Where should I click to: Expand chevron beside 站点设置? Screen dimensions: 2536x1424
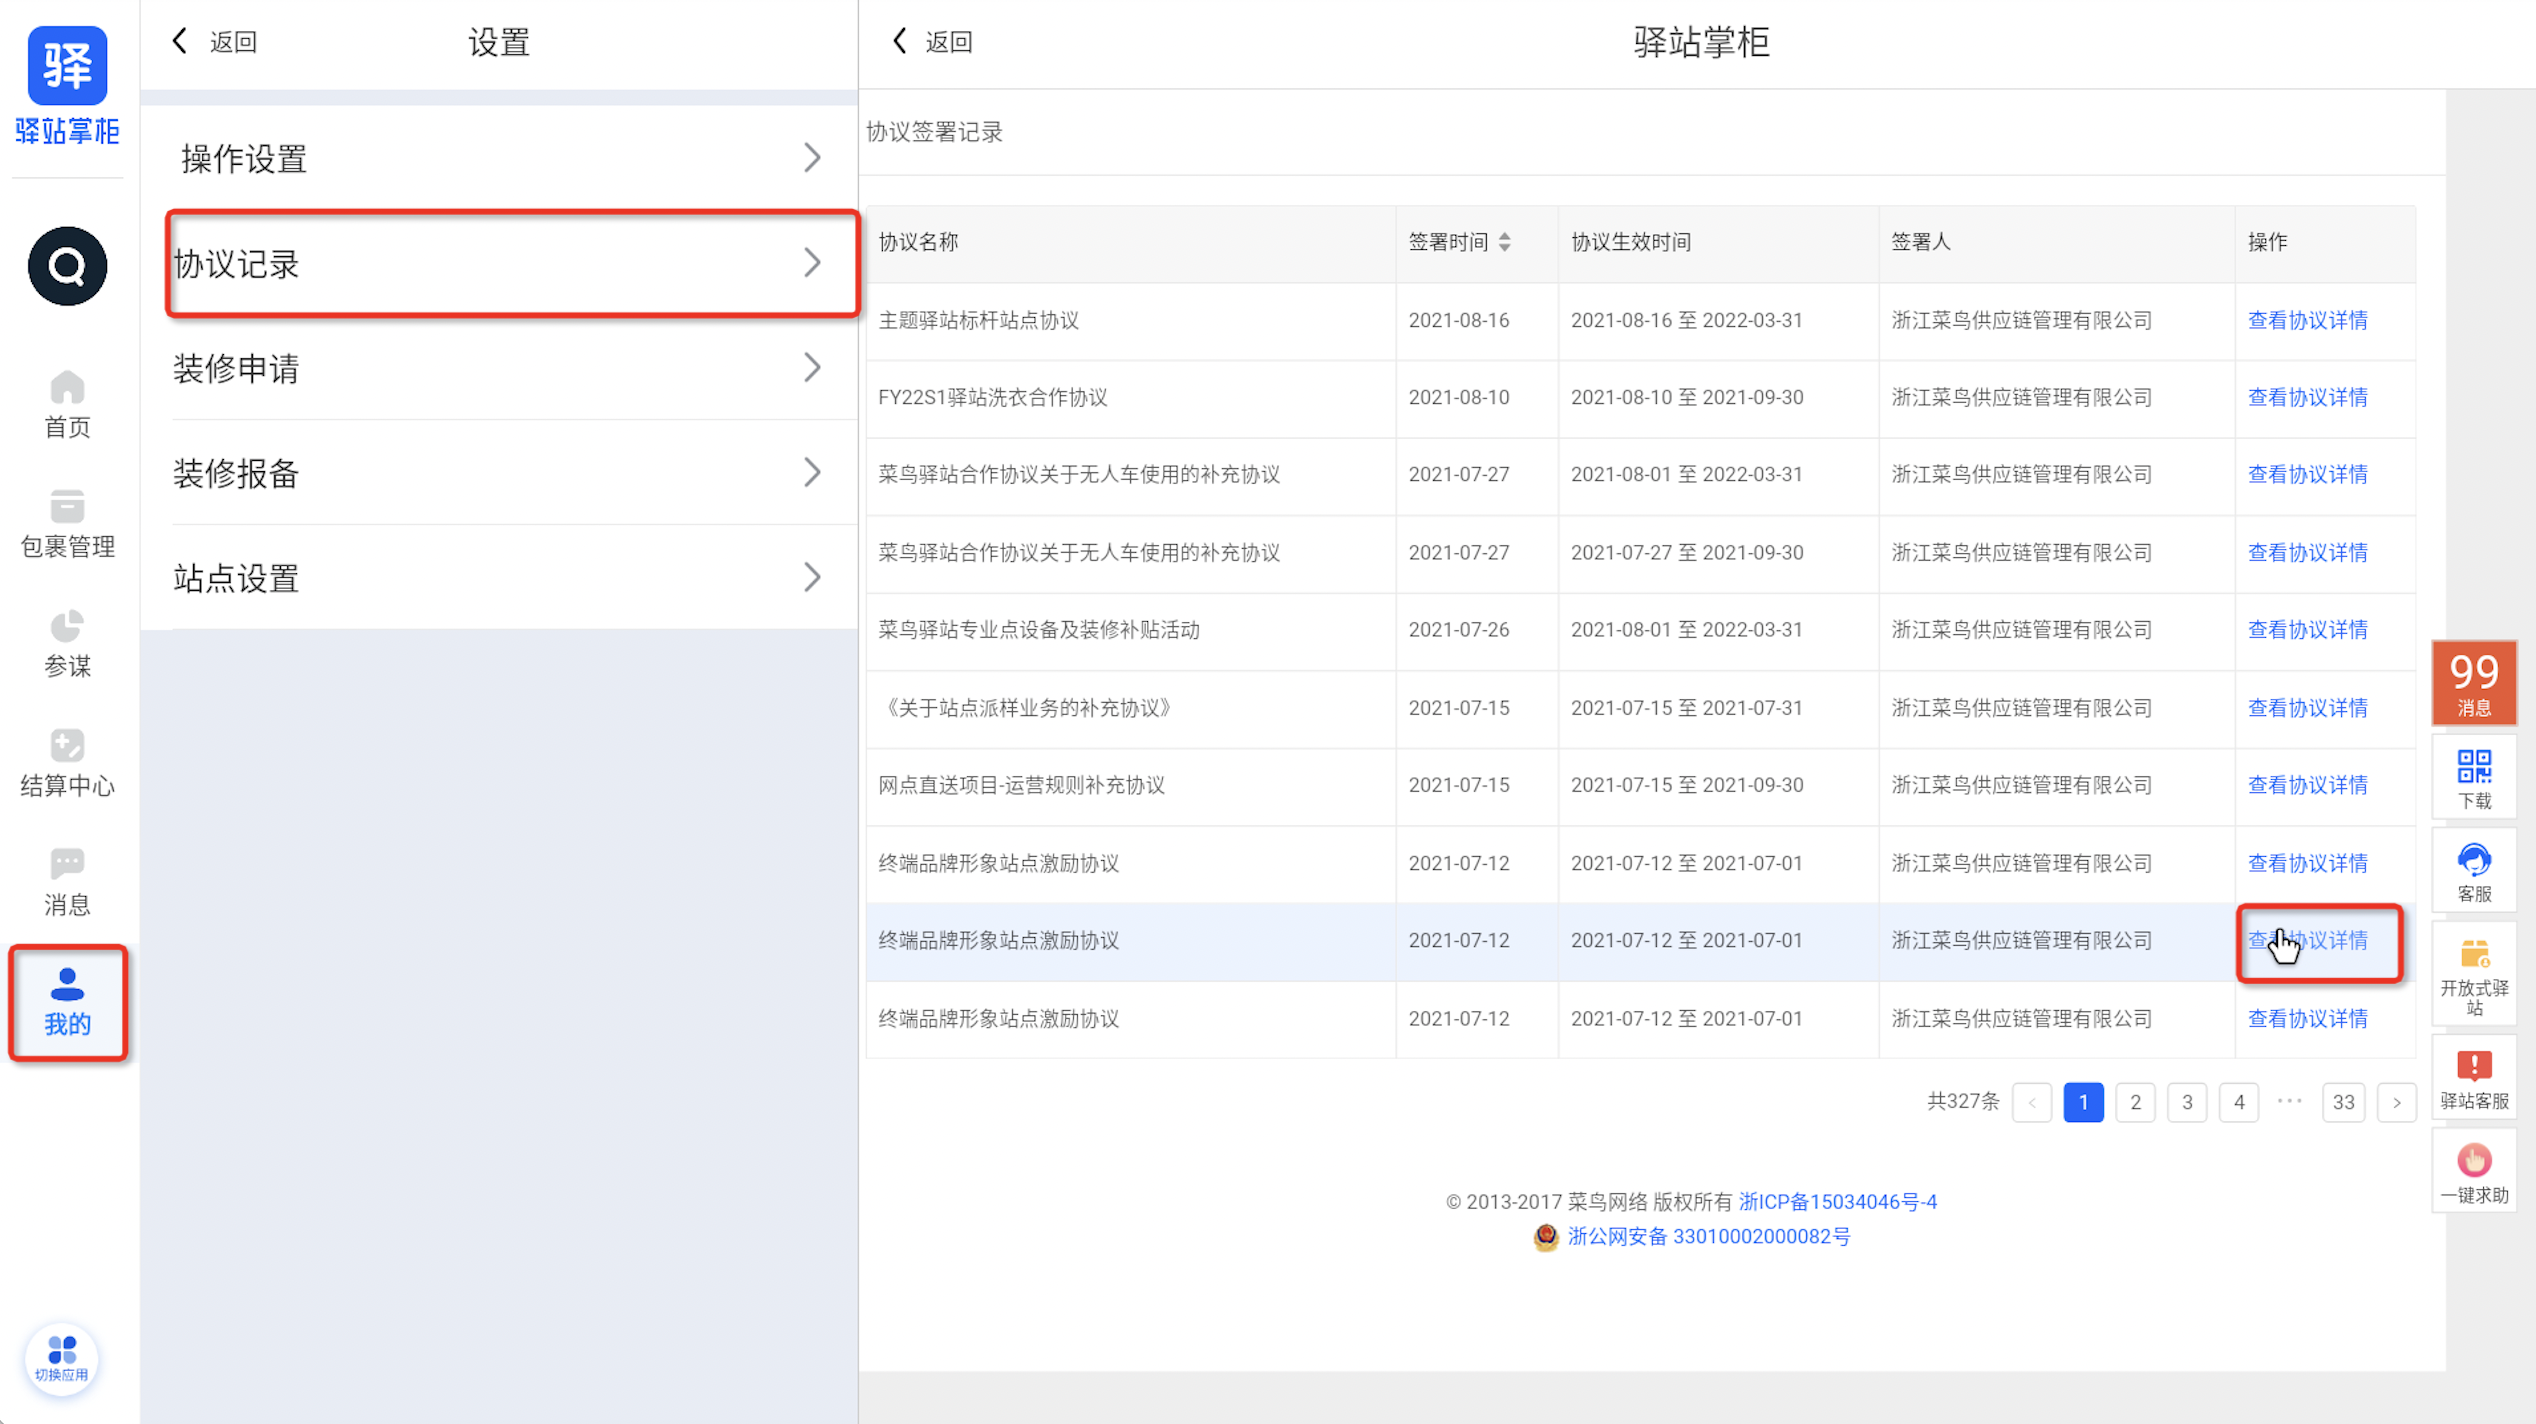812,577
